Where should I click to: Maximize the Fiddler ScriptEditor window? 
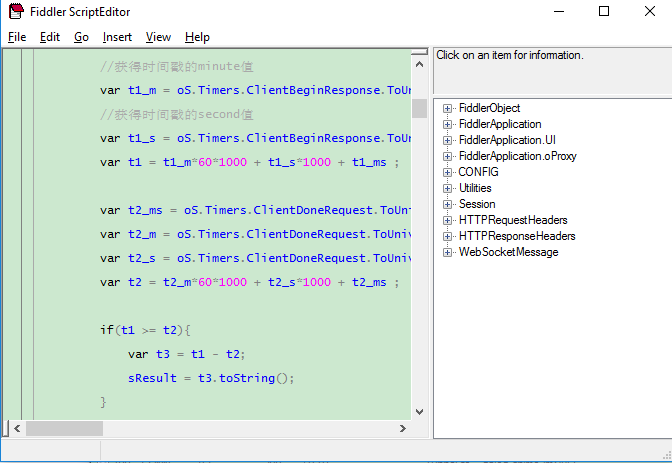point(604,12)
